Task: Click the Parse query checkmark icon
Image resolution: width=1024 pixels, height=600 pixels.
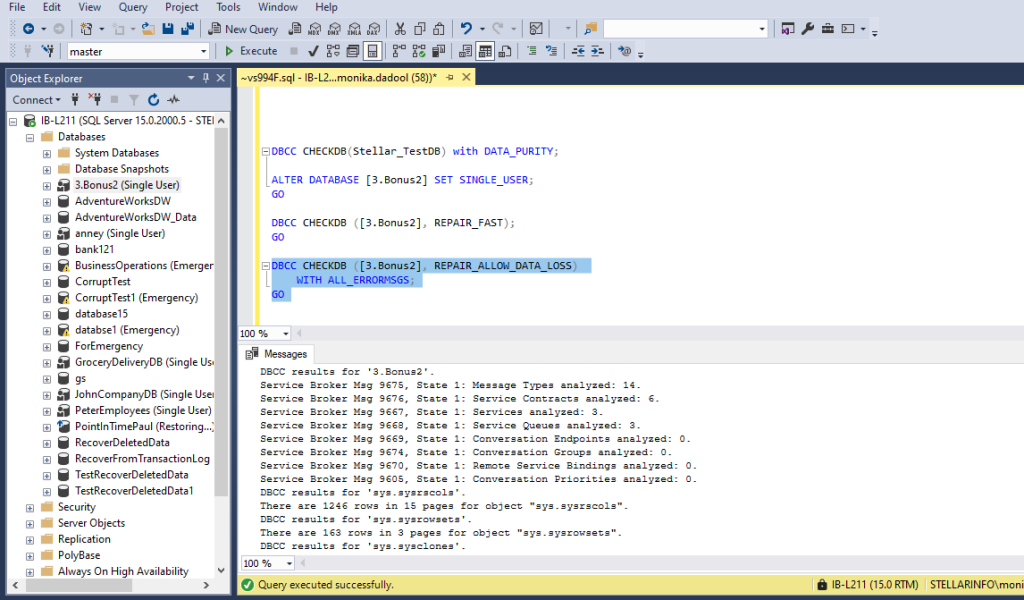Action: pos(312,50)
